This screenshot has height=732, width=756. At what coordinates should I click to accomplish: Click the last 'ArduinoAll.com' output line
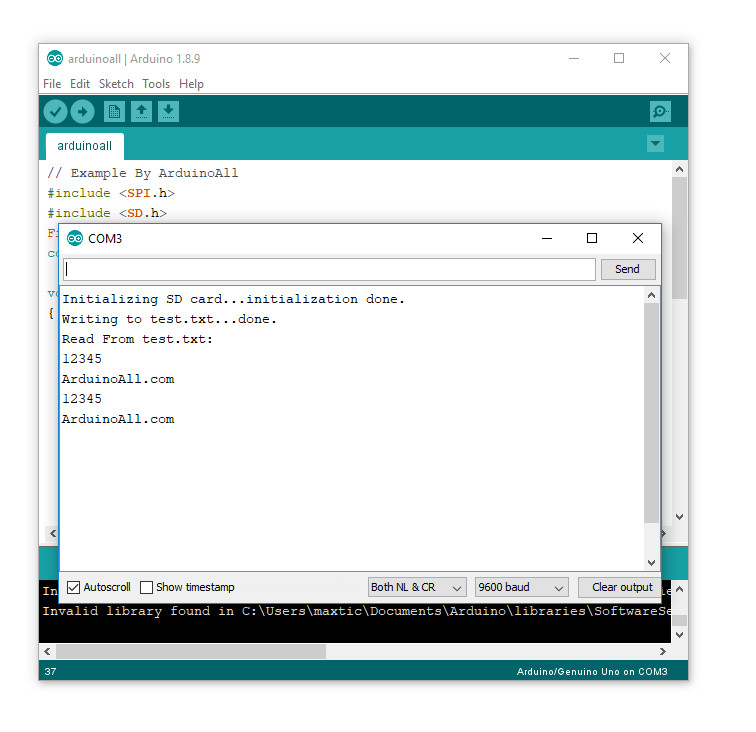tap(118, 419)
